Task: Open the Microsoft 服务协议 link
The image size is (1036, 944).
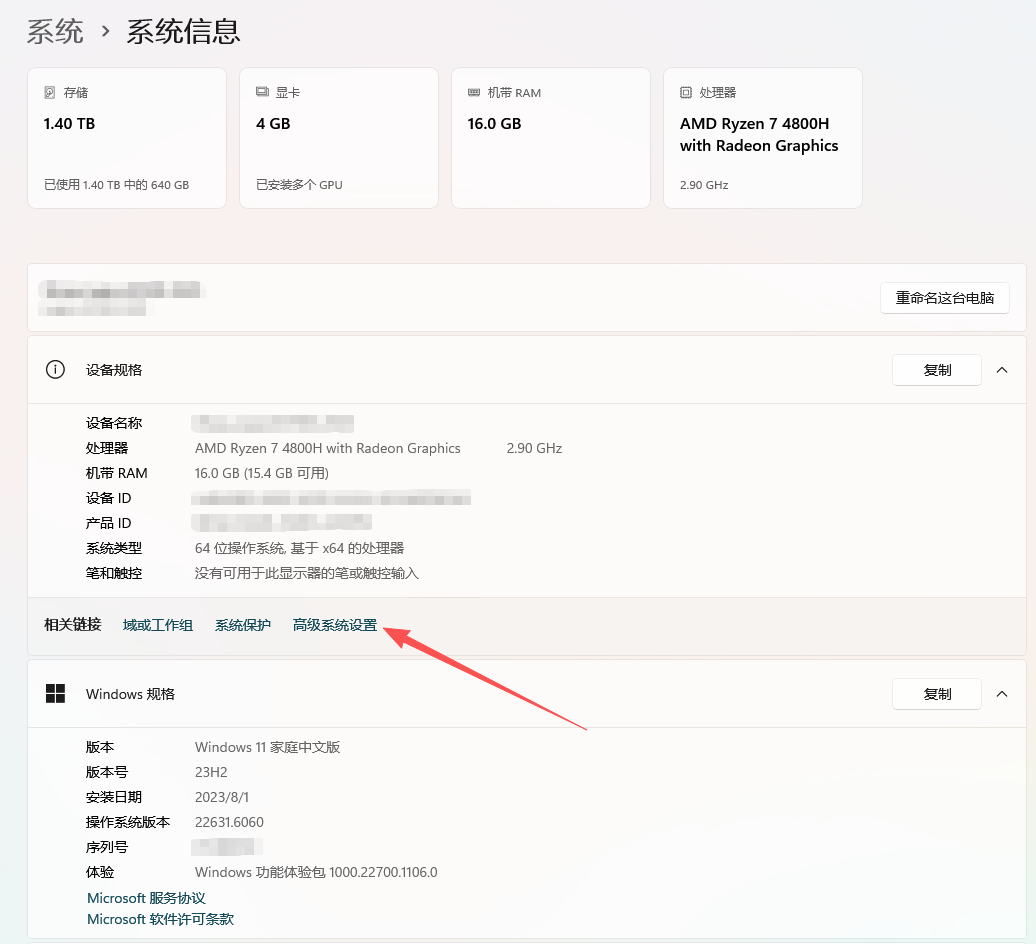Action: [146, 897]
